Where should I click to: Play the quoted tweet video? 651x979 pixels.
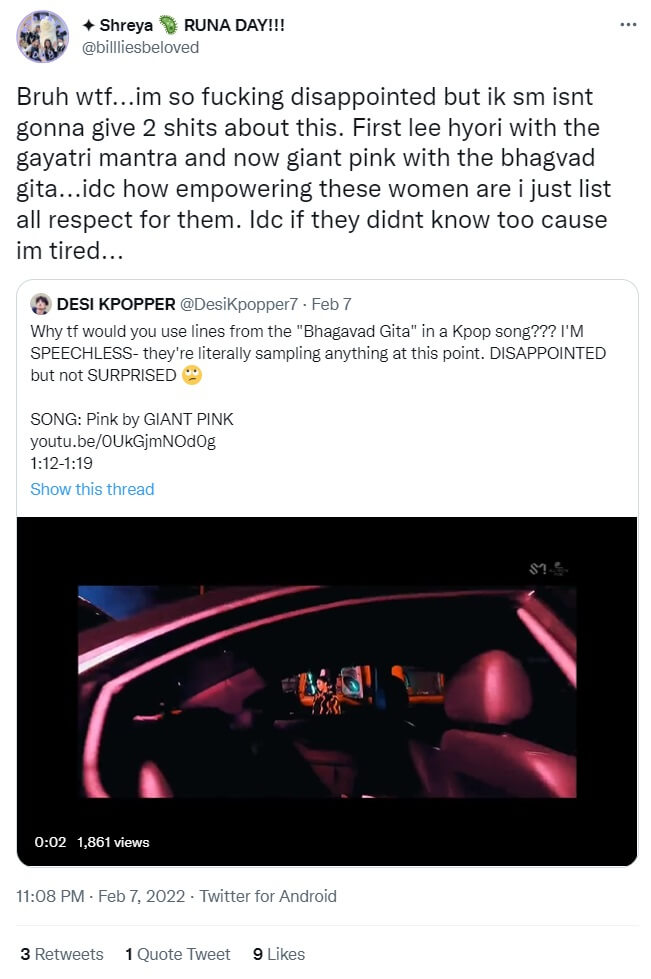[327, 690]
